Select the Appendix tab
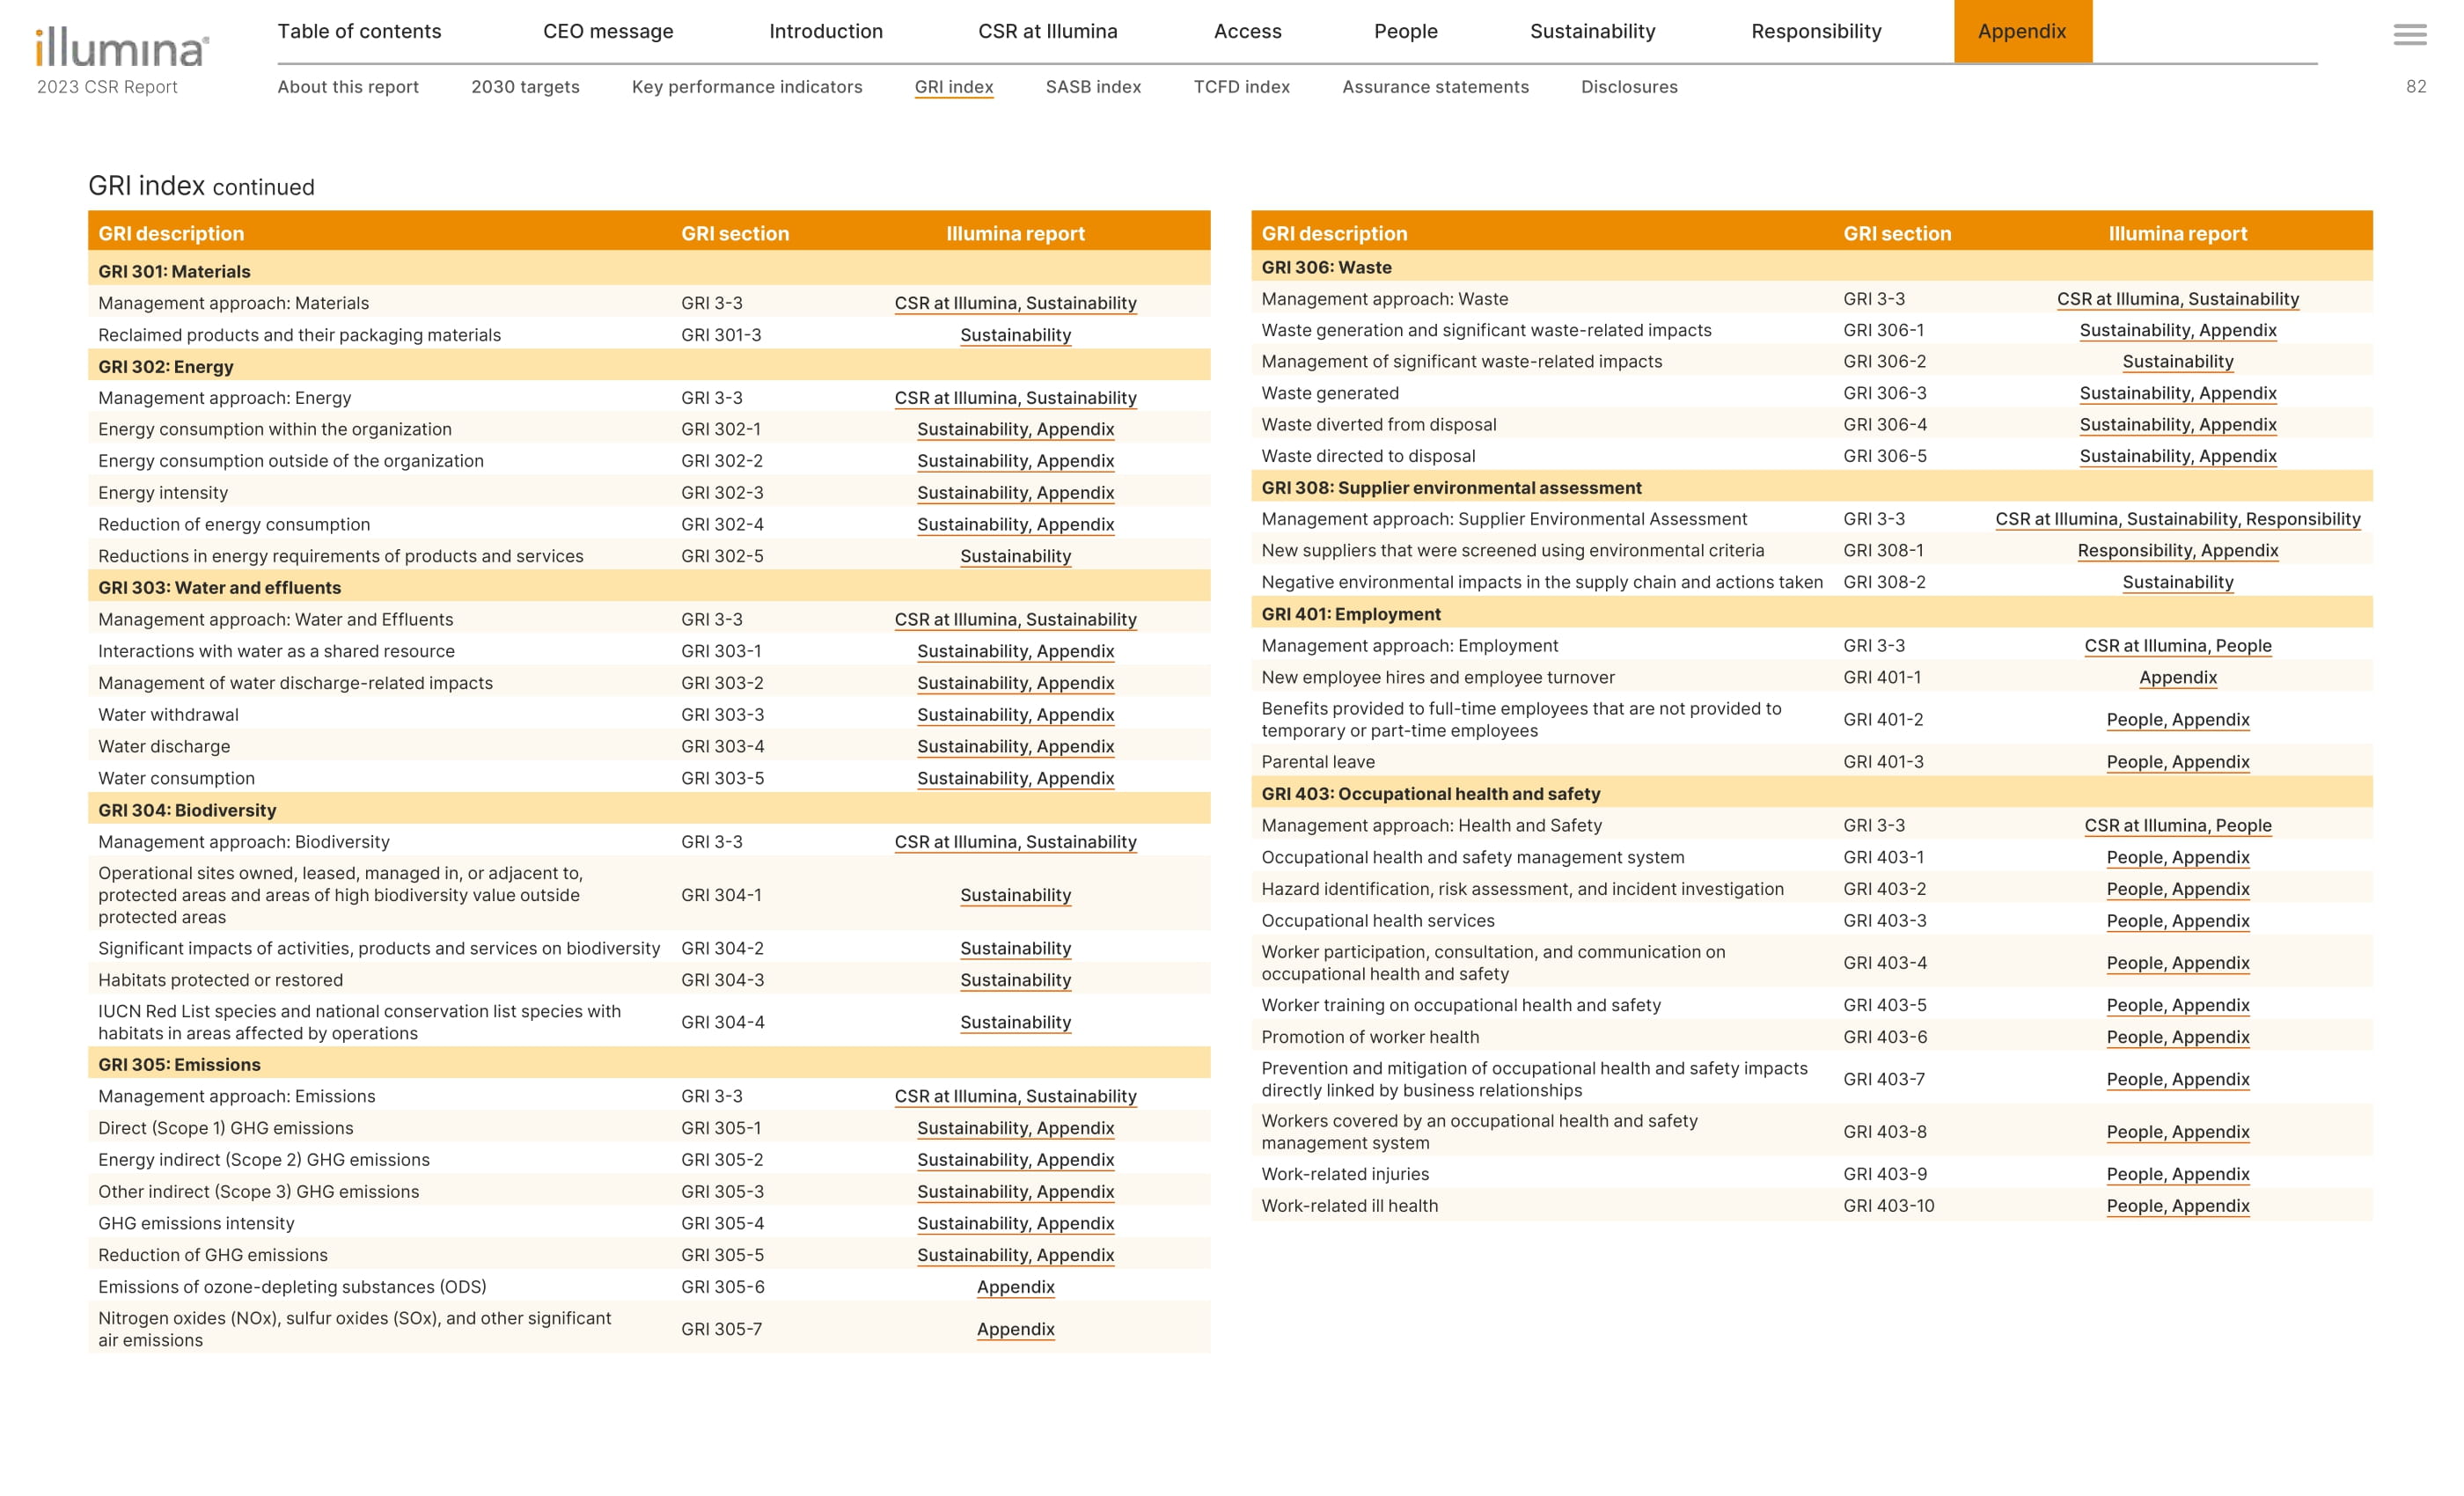This screenshot has width=2464, height=1496. [2021, 31]
